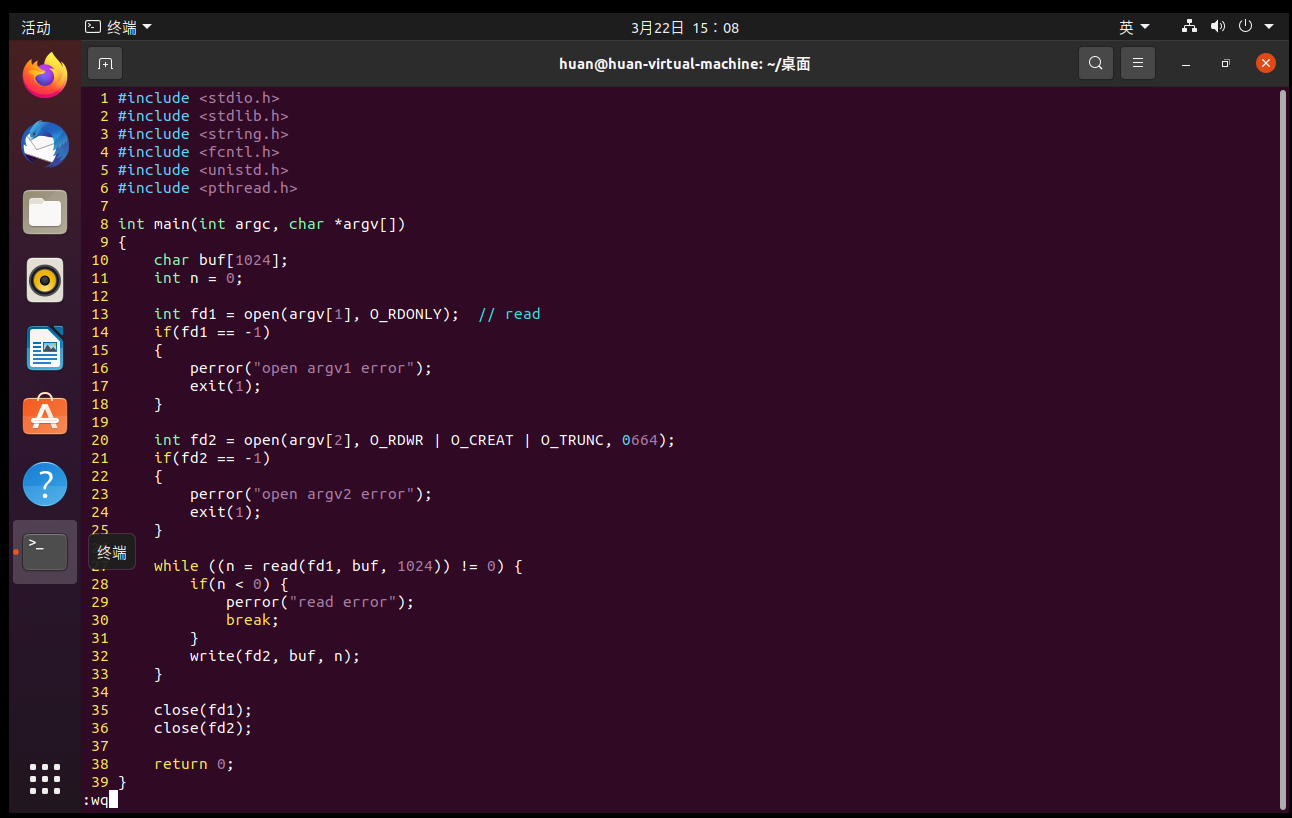The width and height of the screenshot is (1292, 818).
Task: Click the terminal vertical scrollbar
Action: 1283,448
